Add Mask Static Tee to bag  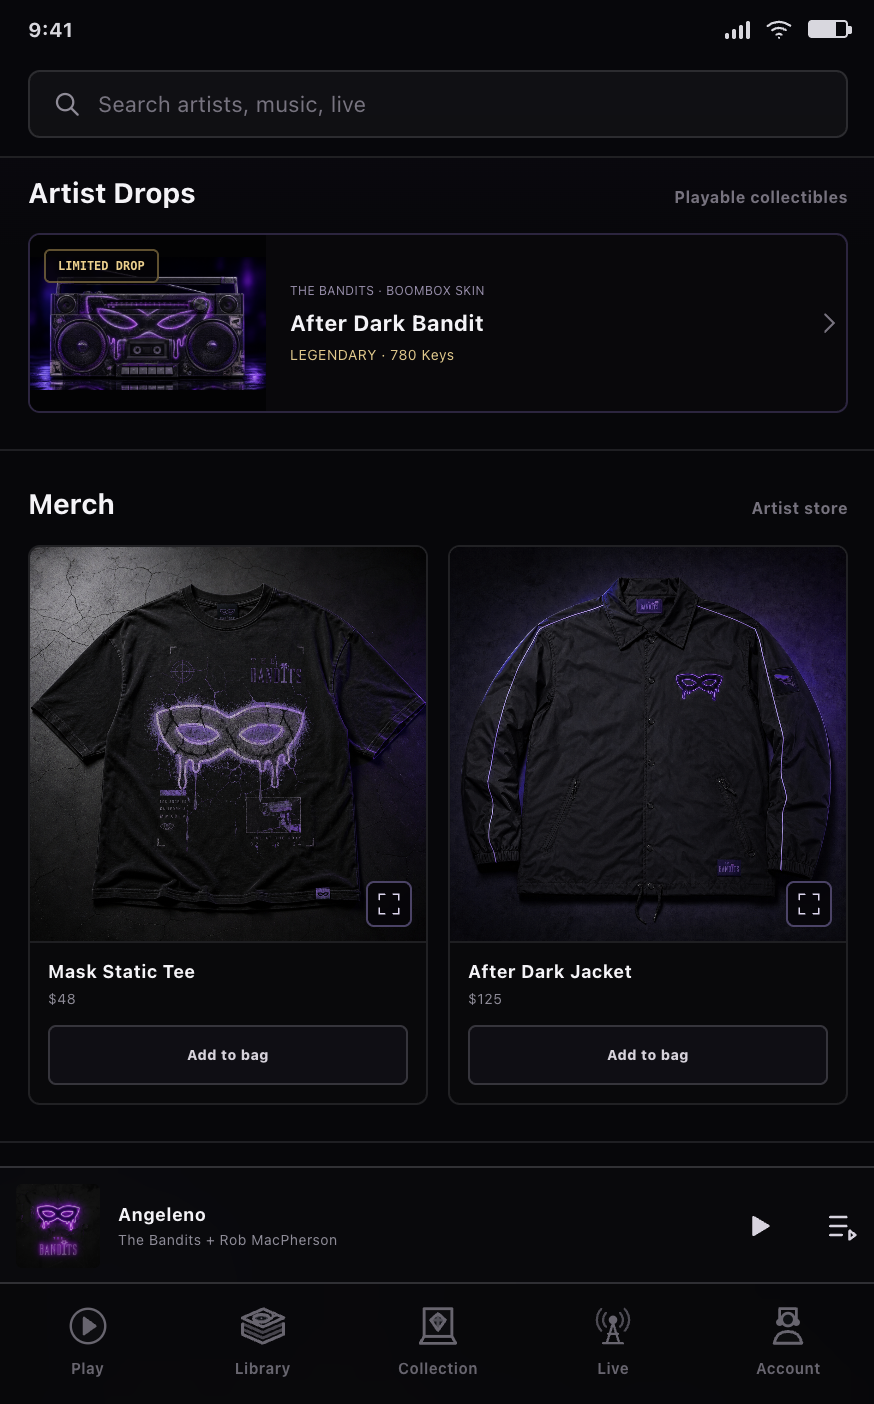(228, 1055)
